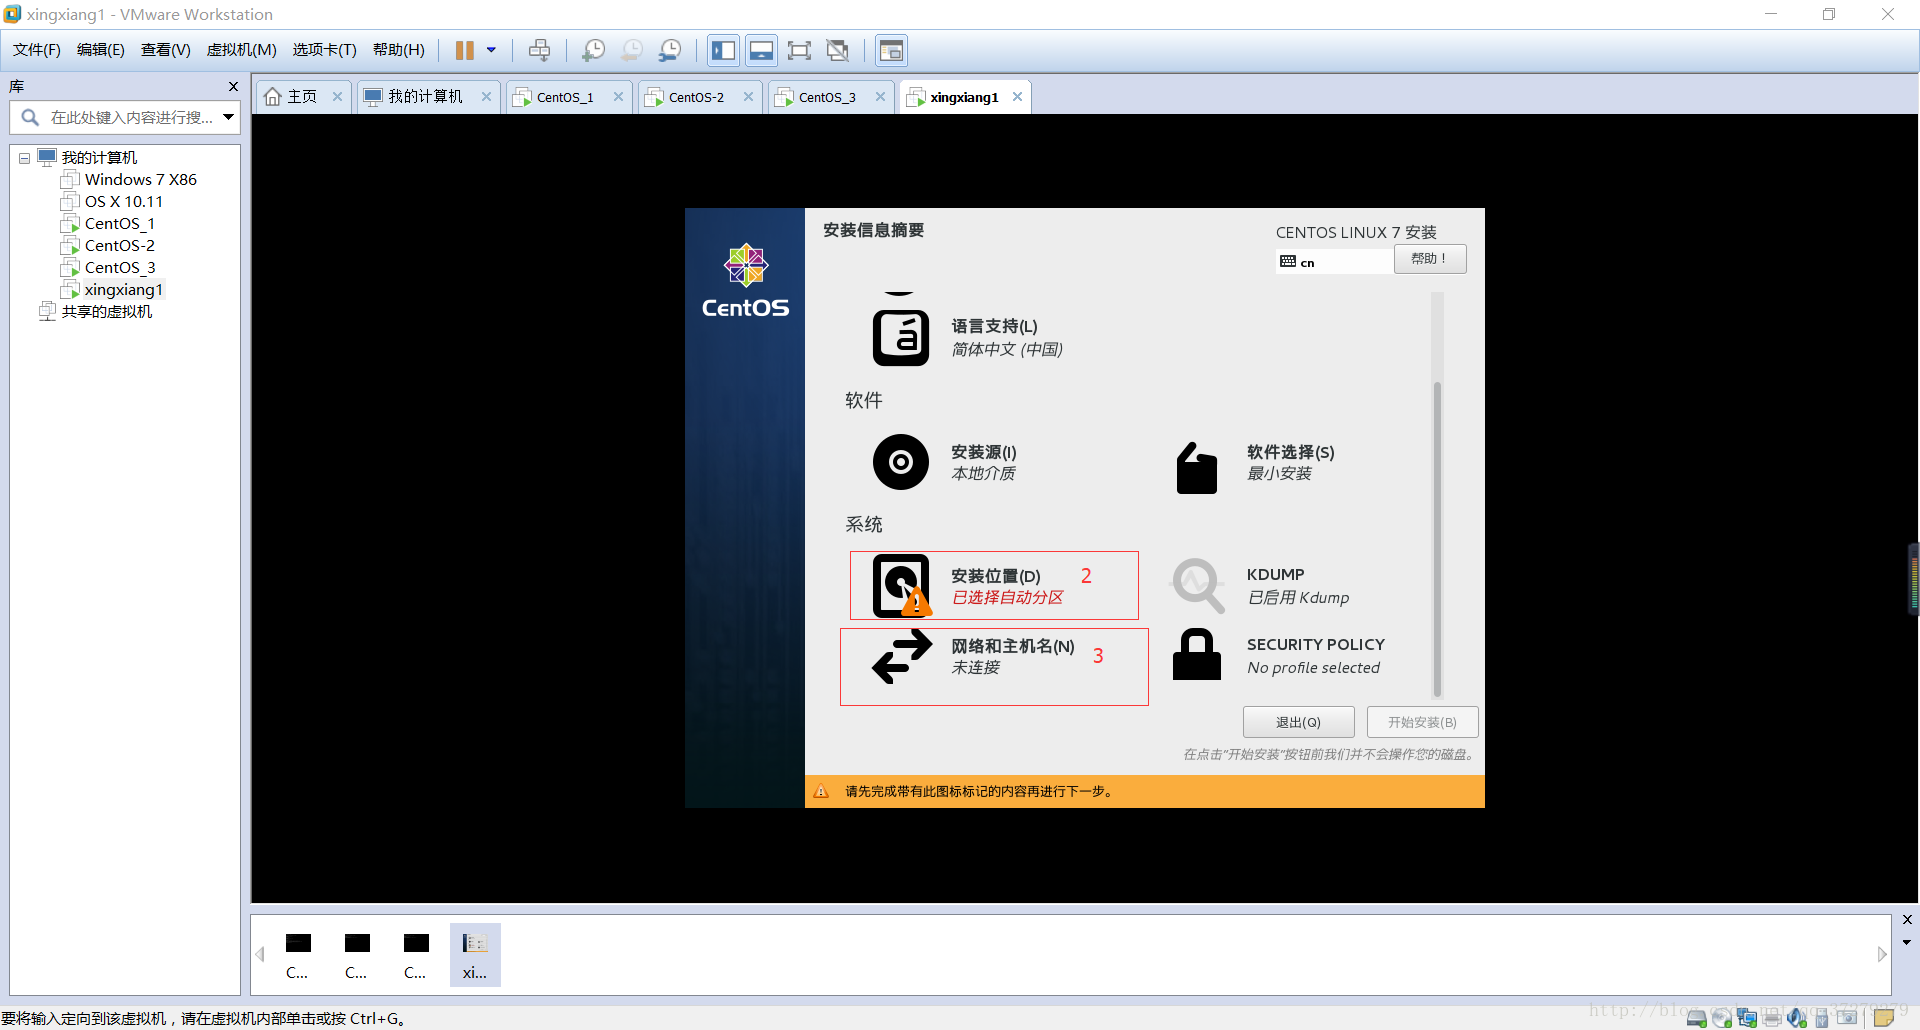Switch to Unity mode
This screenshot has height=1030, width=1920.
pyautogui.click(x=838, y=50)
